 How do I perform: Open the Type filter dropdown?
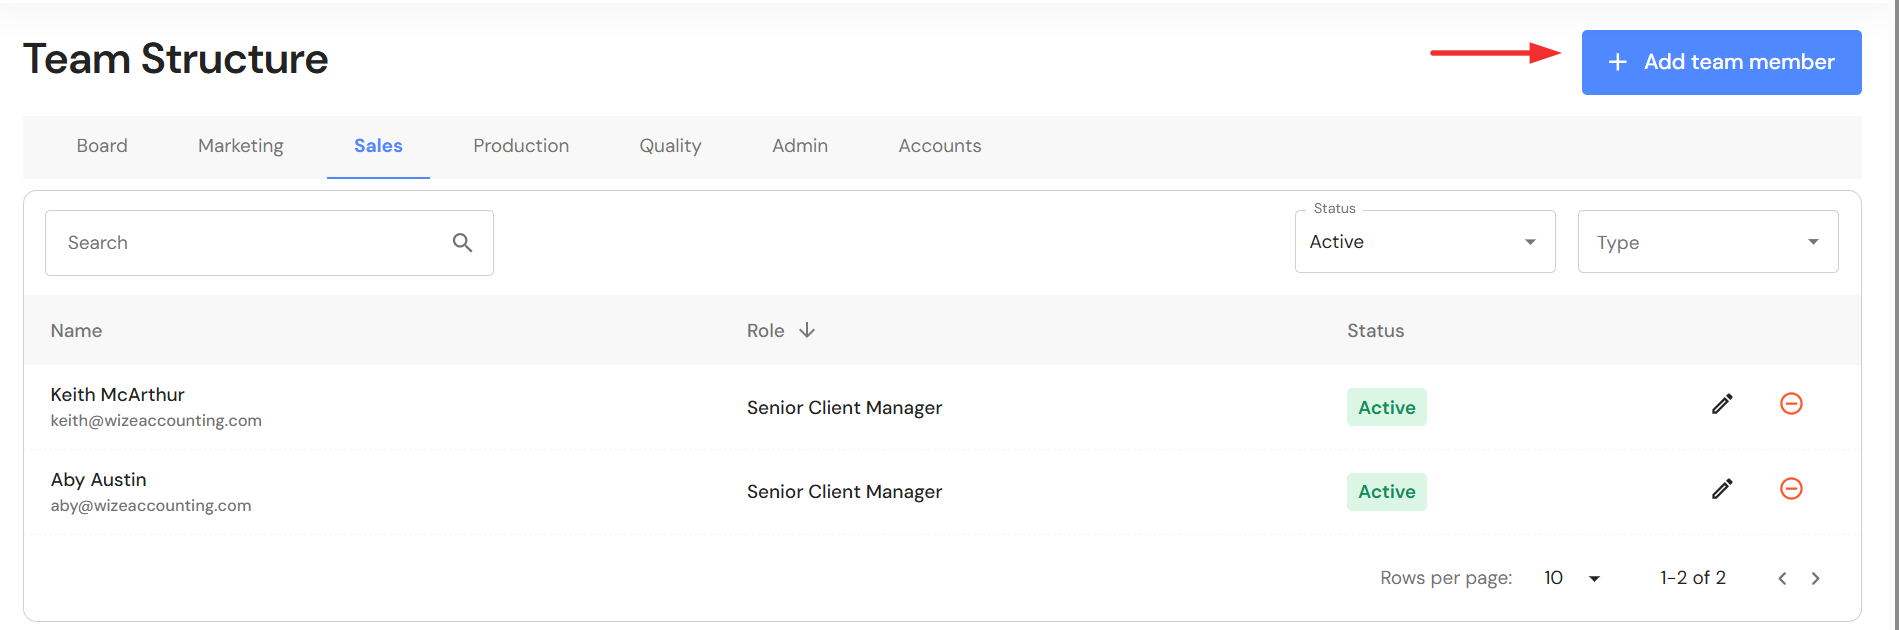click(x=1707, y=242)
